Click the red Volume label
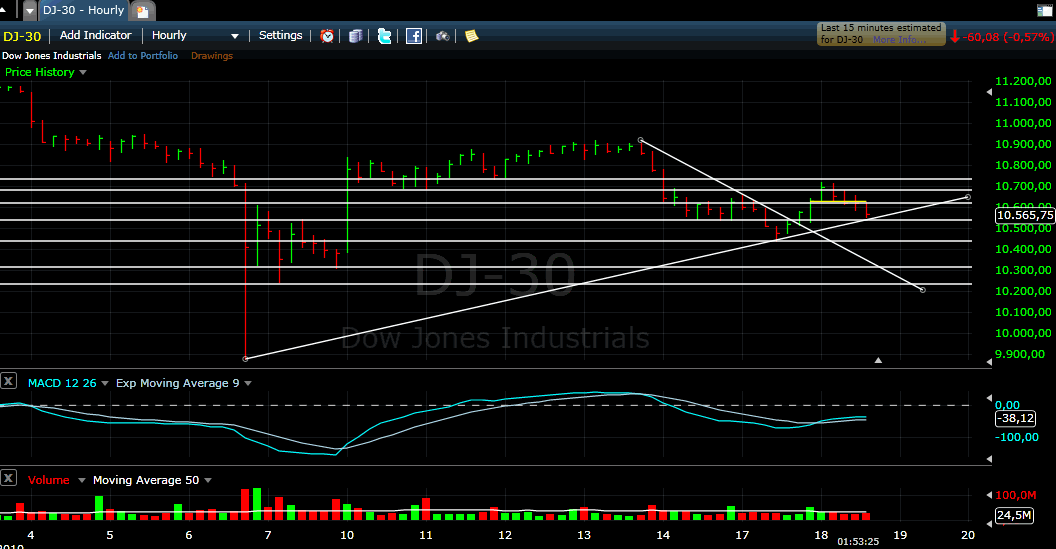 (x=48, y=480)
